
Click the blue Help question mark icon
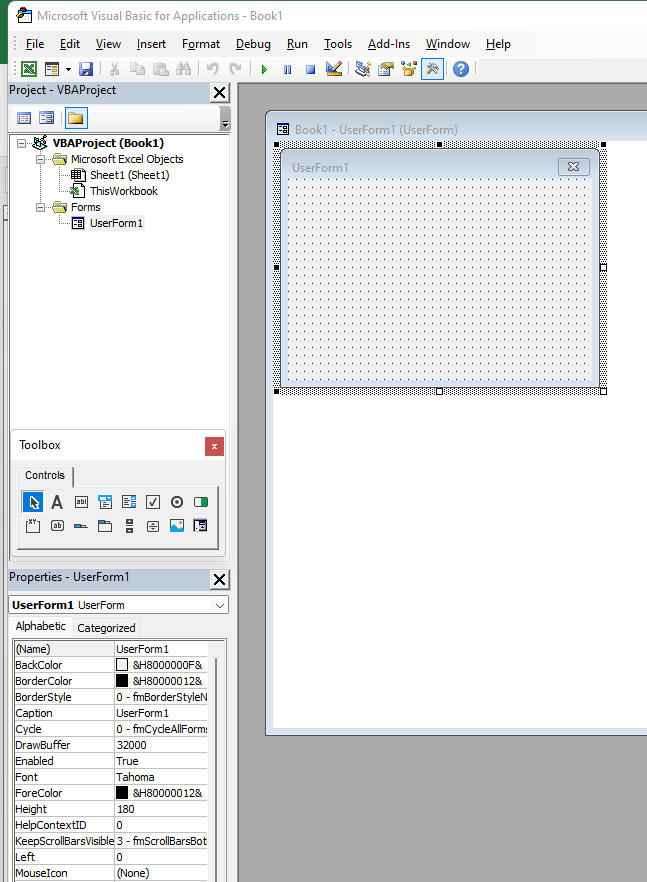click(x=461, y=69)
